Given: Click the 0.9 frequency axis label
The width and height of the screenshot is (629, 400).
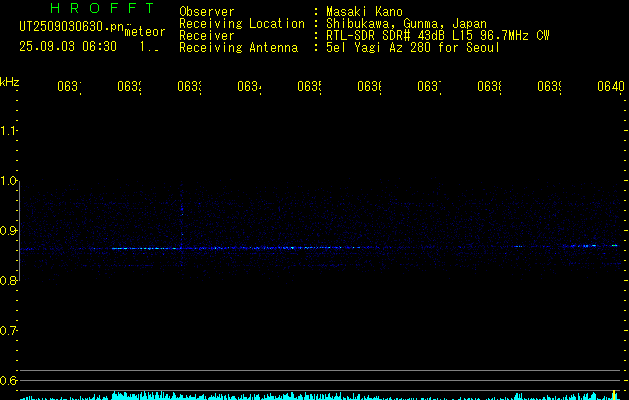Looking at the screenshot, I should pyautogui.click(x=8, y=230).
